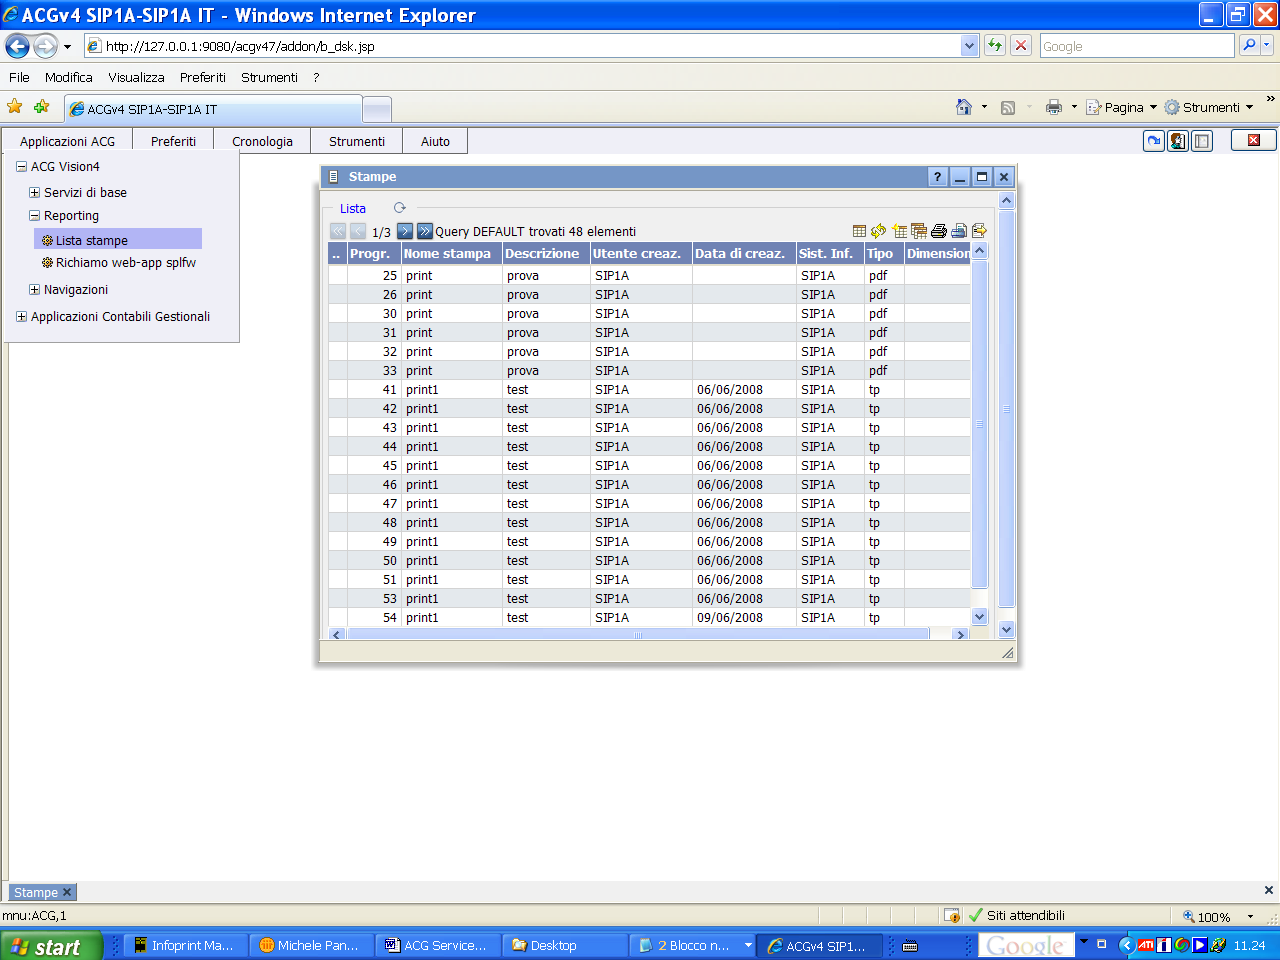
Task: Select the row with Progr. 25
Action: [x=649, y=276]
